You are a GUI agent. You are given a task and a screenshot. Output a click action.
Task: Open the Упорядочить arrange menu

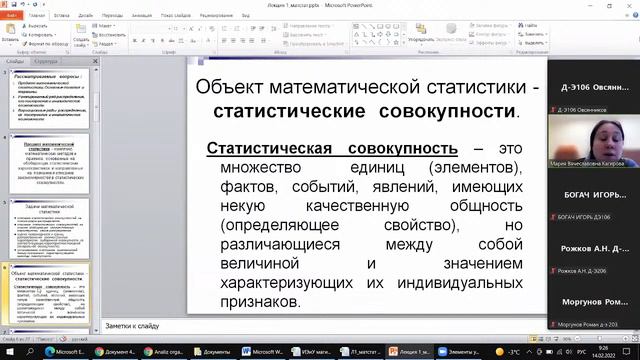[421, 33]
